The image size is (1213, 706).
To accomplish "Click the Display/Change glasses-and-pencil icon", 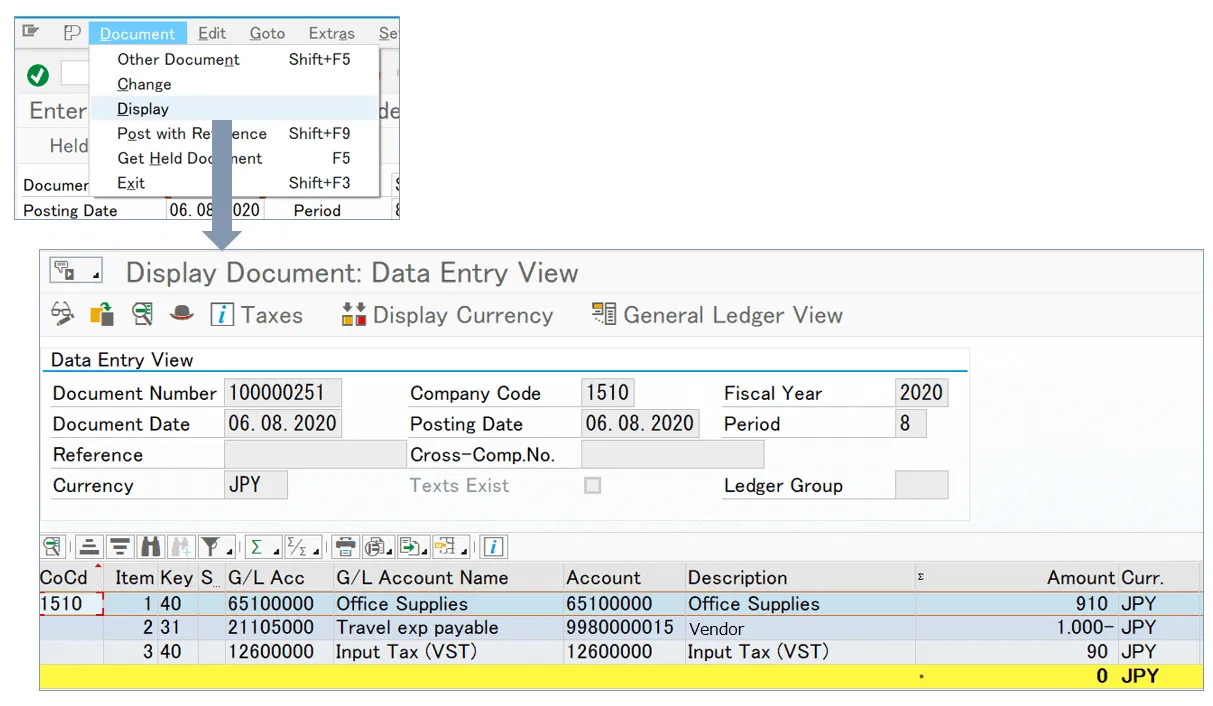I will (x=62, y=315).
